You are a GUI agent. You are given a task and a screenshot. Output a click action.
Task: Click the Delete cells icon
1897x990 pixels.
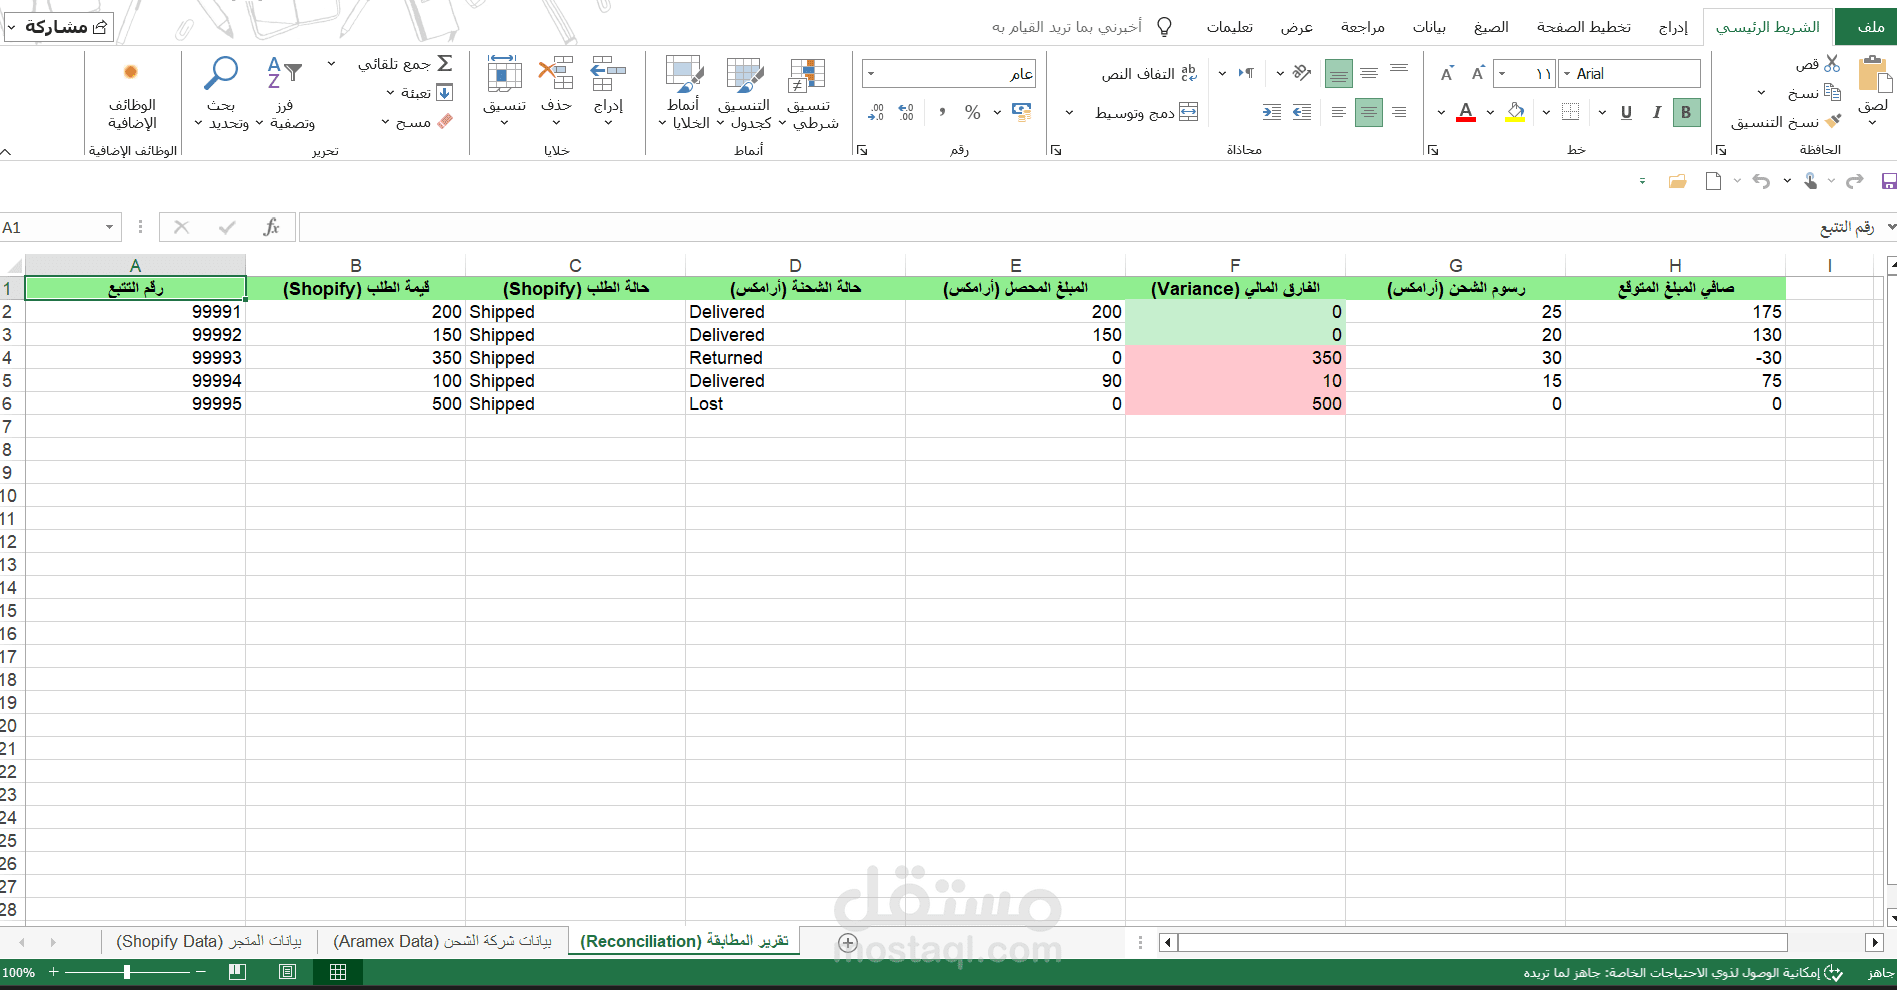pyautogui.click(x=556, y=74)
